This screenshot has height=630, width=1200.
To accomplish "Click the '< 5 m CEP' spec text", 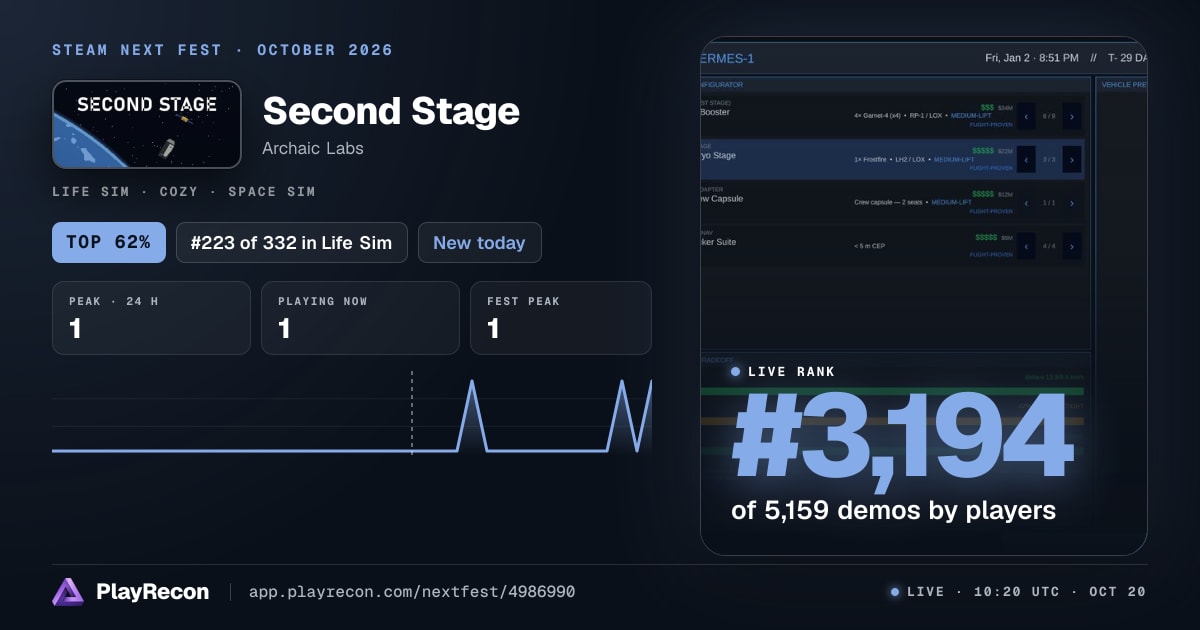I will pos(869,246).
